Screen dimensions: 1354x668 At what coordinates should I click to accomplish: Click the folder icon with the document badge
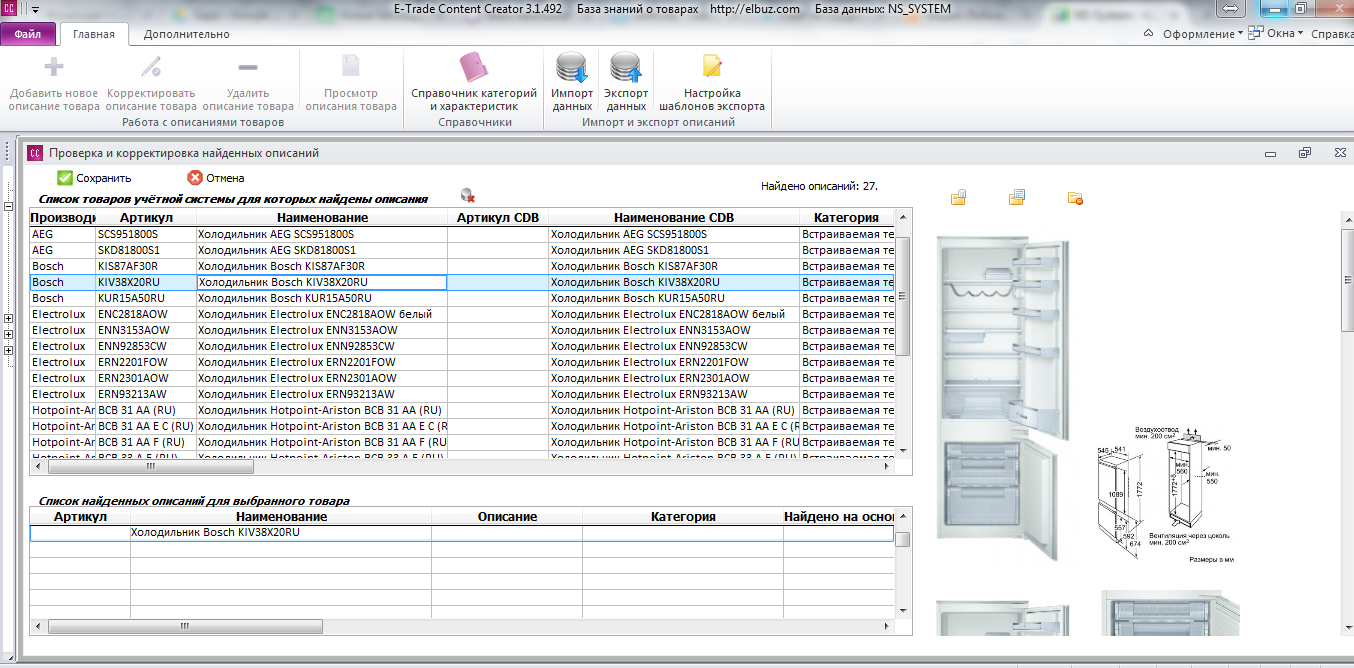click(1017, 197)
